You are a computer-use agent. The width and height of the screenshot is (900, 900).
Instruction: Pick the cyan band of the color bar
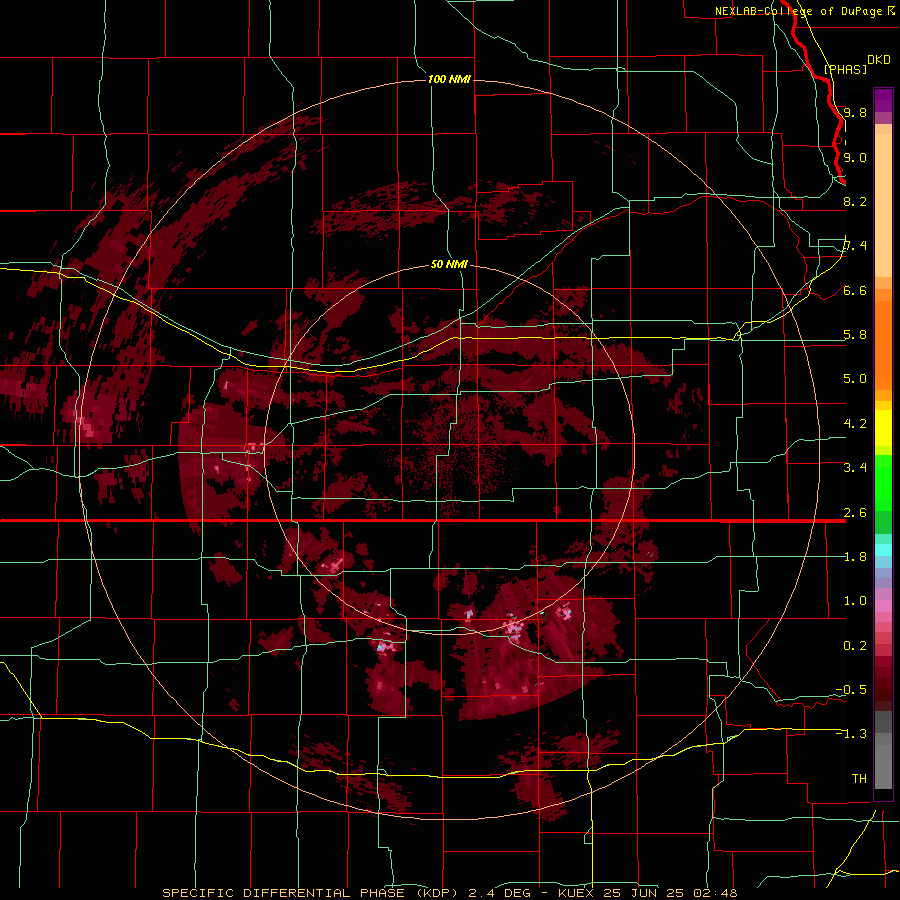(883, 550)
